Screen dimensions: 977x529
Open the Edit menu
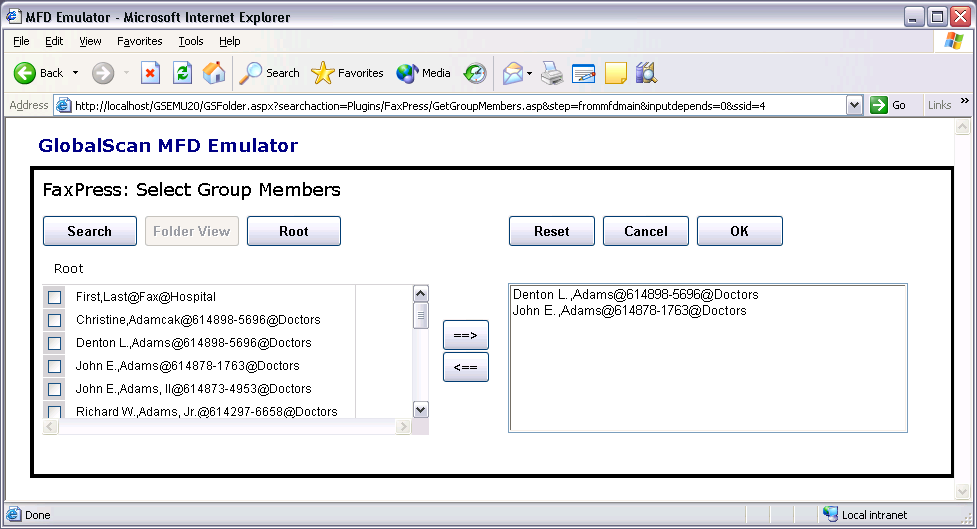tap(54, 41)
